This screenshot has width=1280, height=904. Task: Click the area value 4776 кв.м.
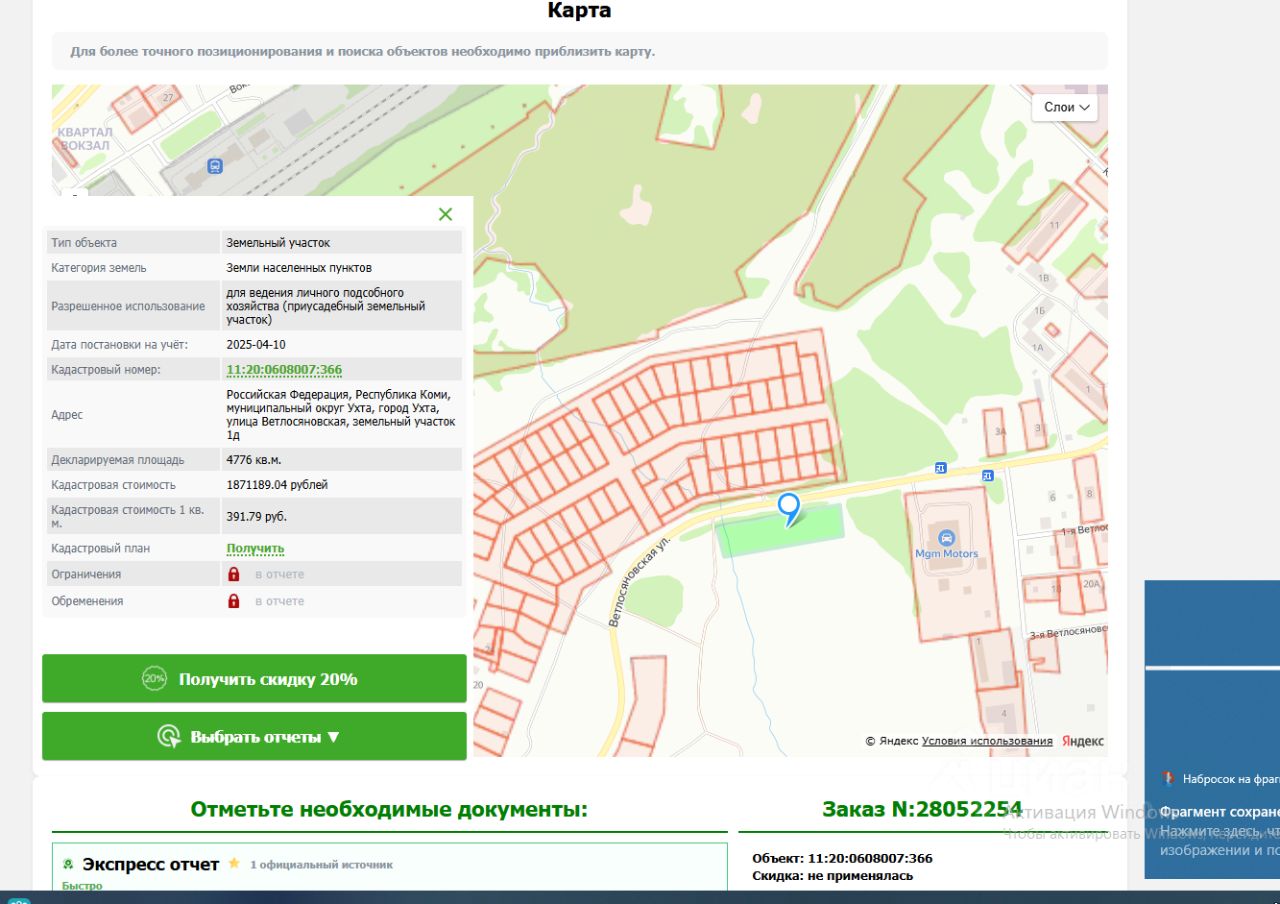coord(254,460)
